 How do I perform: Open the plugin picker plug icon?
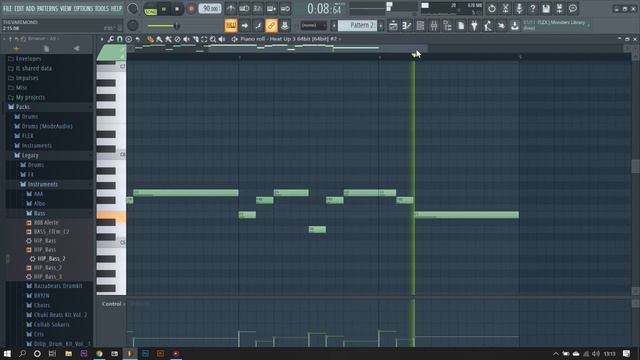tap(474, 26)
